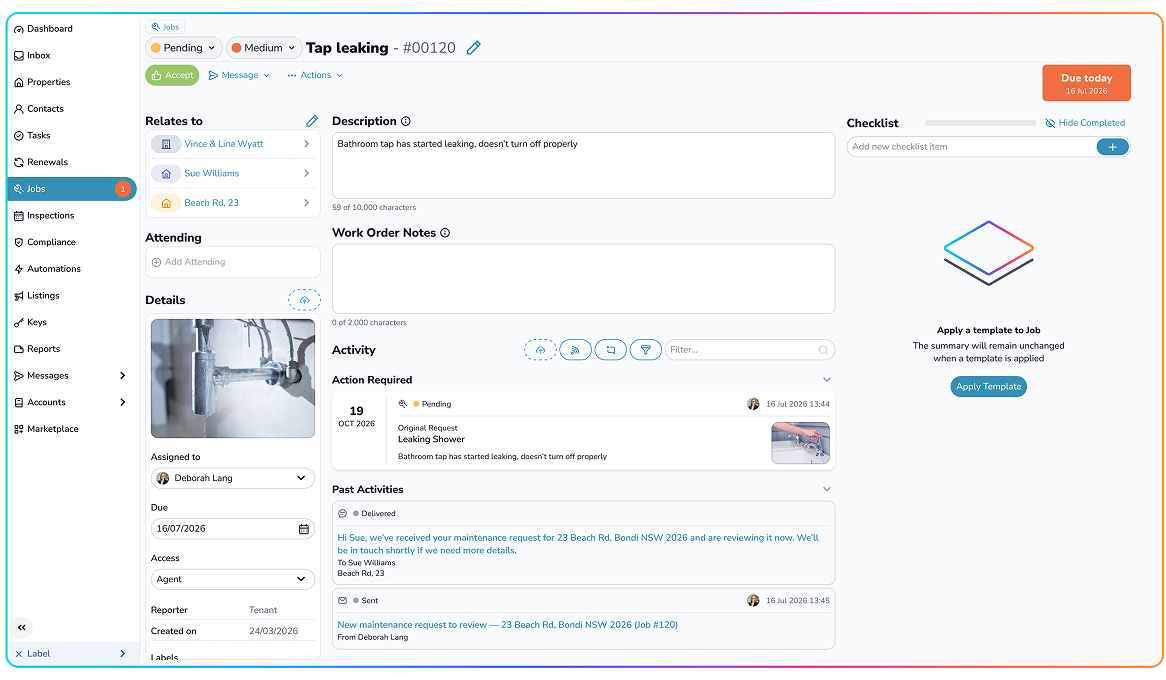The width and height of the screenshot is (1166, 680).
Task: Collapse the Past Activities section
Action: point(827,490)
